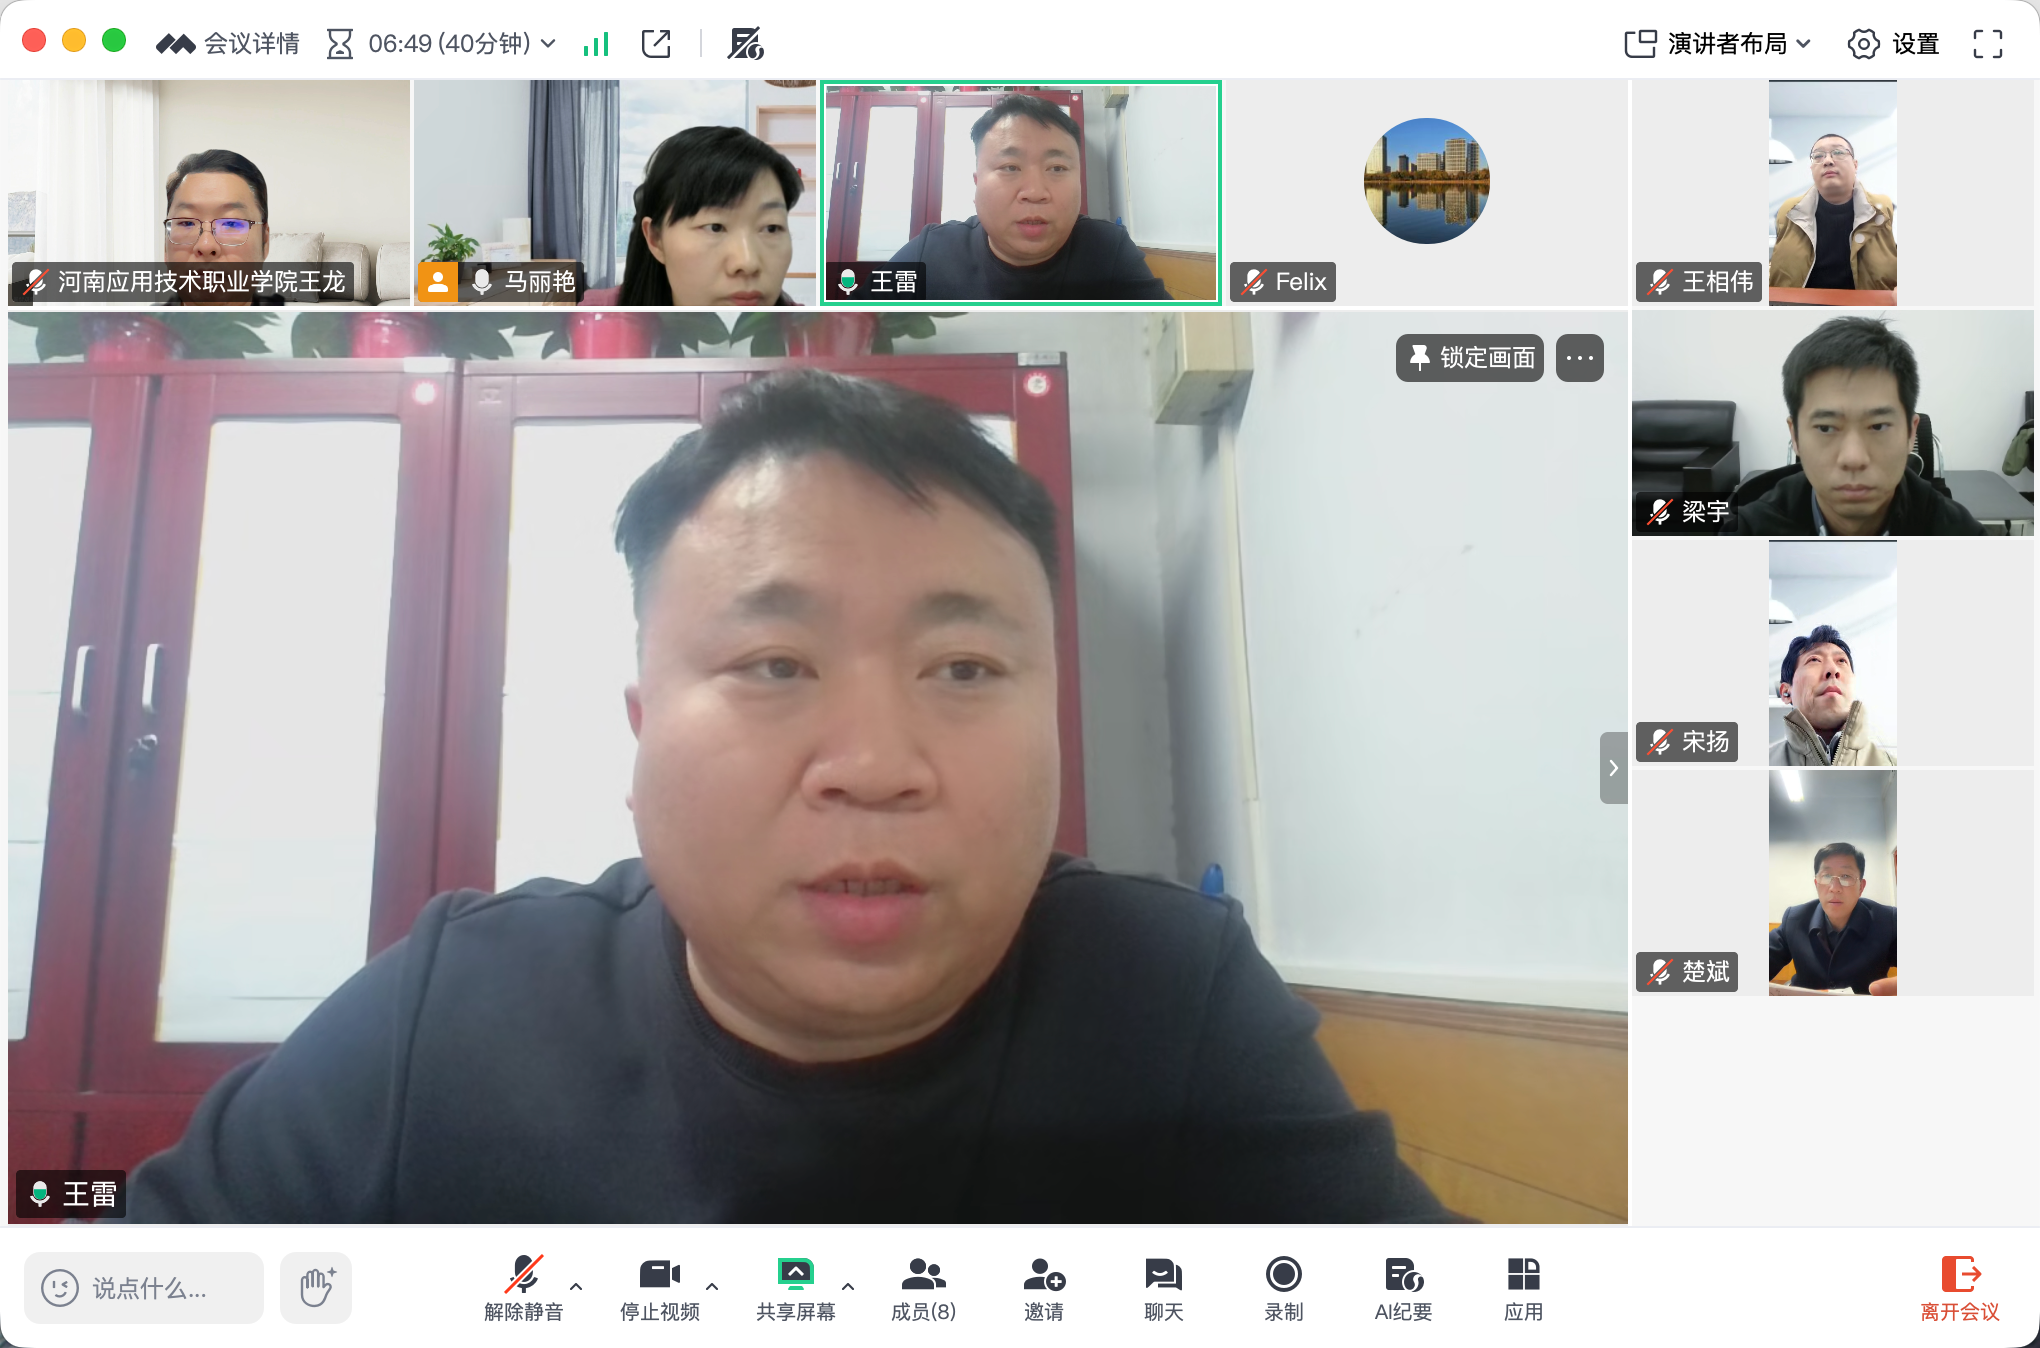
Task: Enter fullscreen with the top-right icon
Action: 1987,44
